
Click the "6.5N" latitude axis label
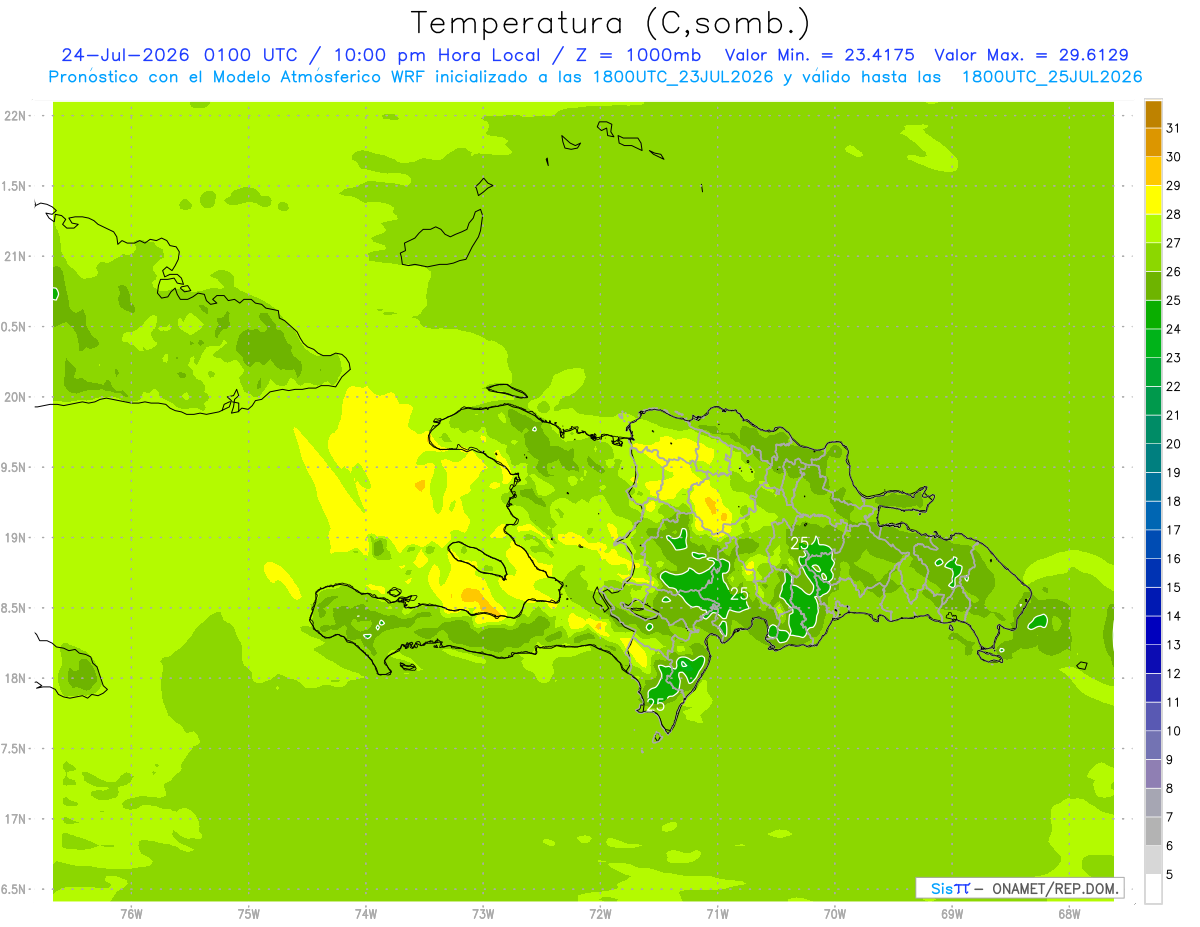(15, 890)
